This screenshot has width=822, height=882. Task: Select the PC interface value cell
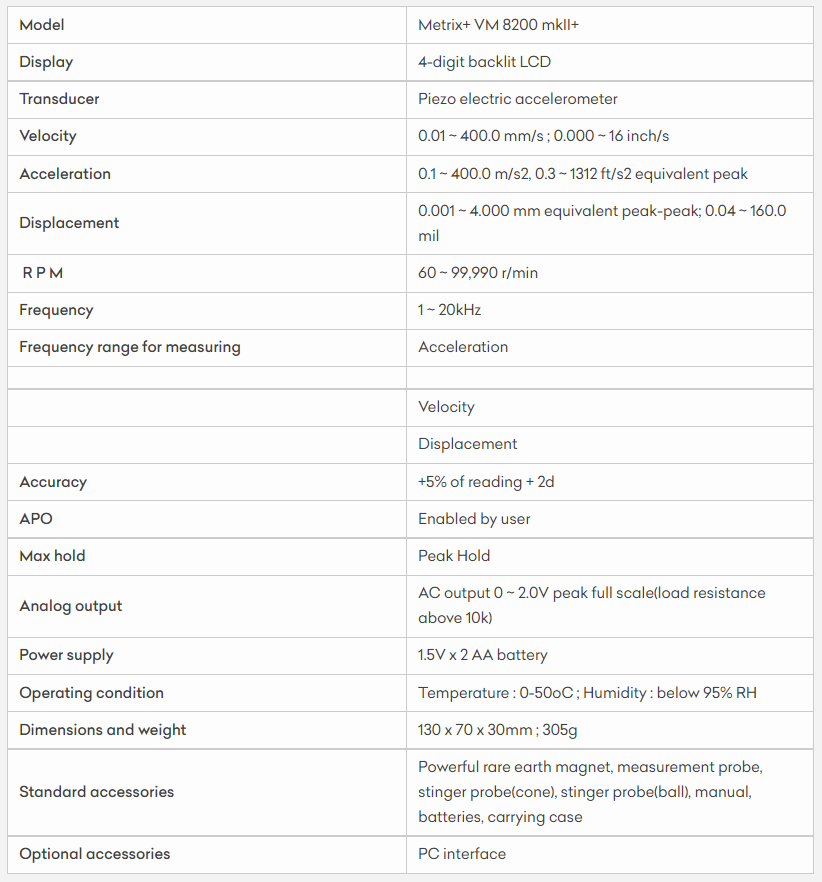(x=462, y=854)
